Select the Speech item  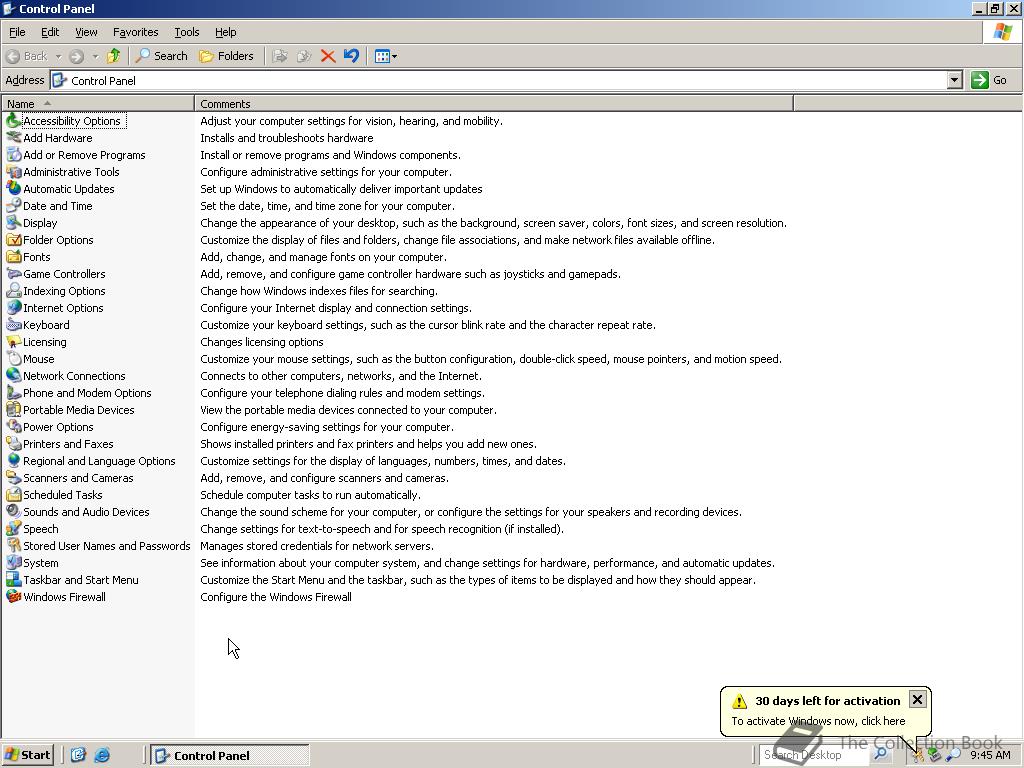[40, 528]
